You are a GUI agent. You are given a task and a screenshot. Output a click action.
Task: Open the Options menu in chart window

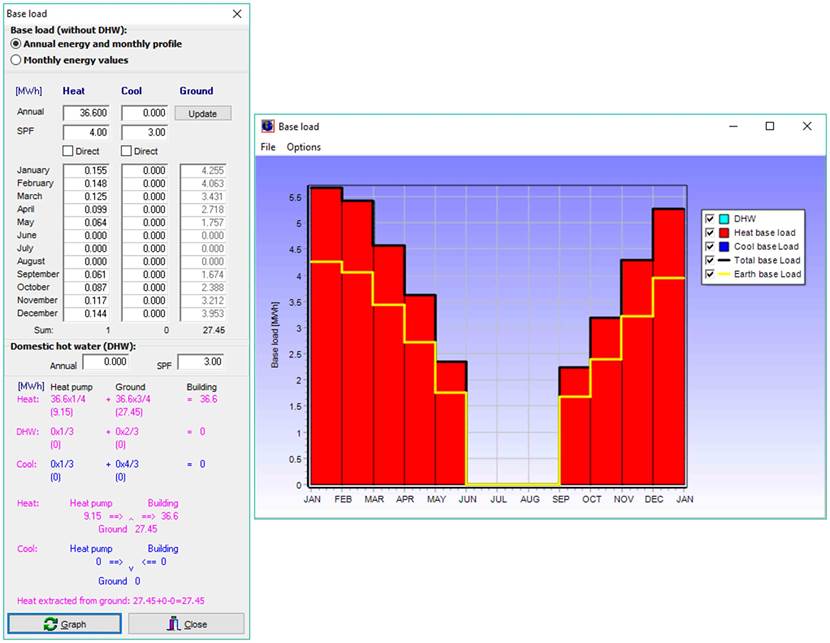click(304, 147)
